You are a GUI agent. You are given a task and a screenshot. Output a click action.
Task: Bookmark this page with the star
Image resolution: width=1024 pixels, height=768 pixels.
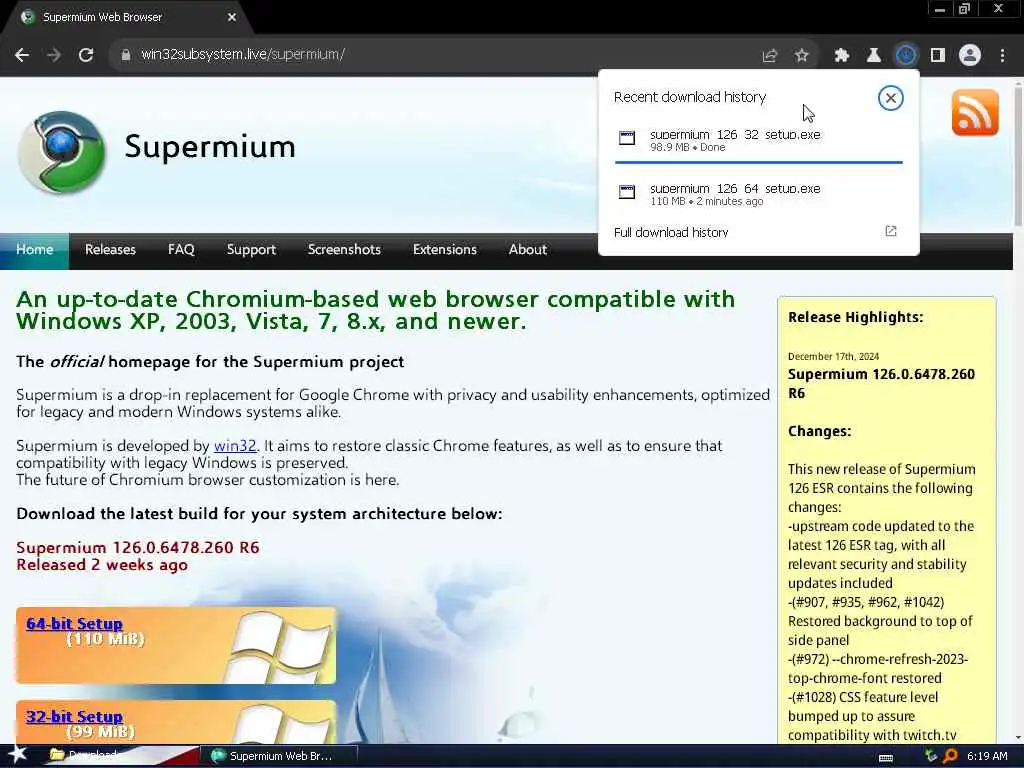click(802, 56)
